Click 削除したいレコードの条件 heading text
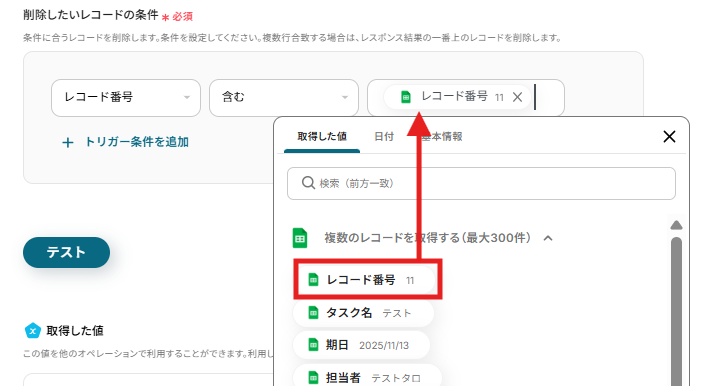707x386 pixels. 91,15
